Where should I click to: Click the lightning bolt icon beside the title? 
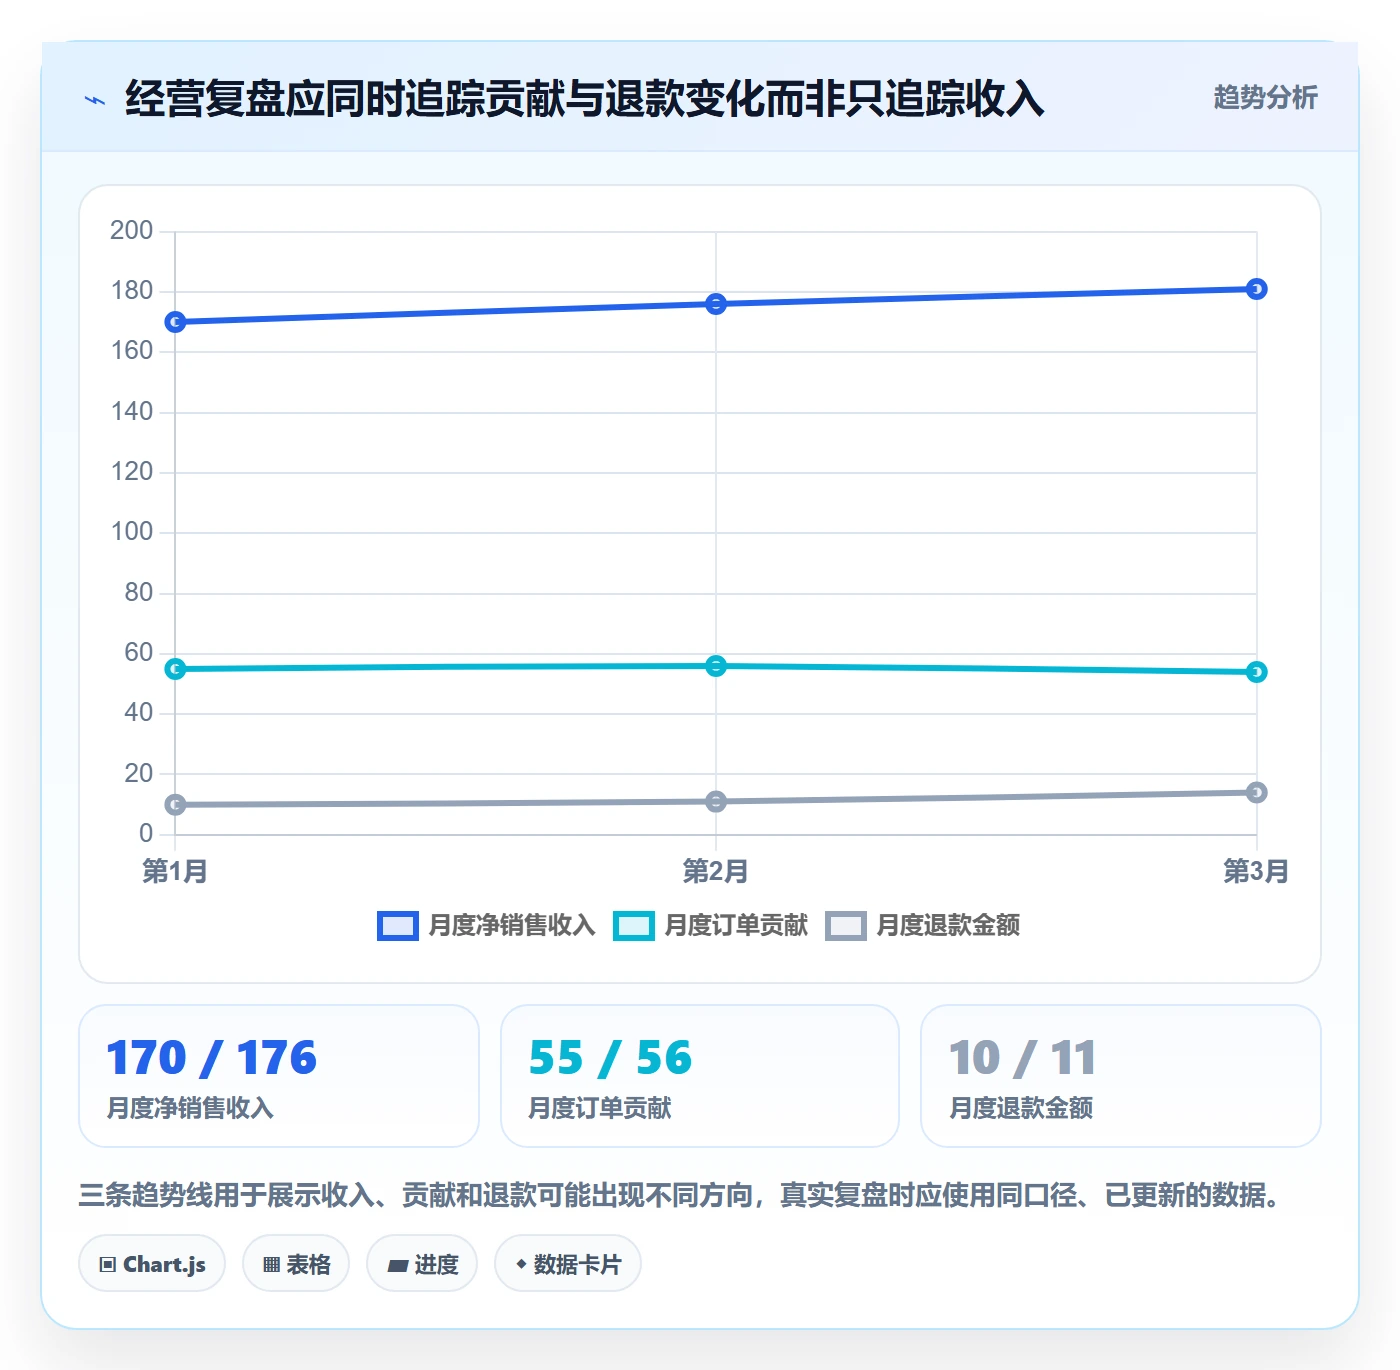[95, 100]
